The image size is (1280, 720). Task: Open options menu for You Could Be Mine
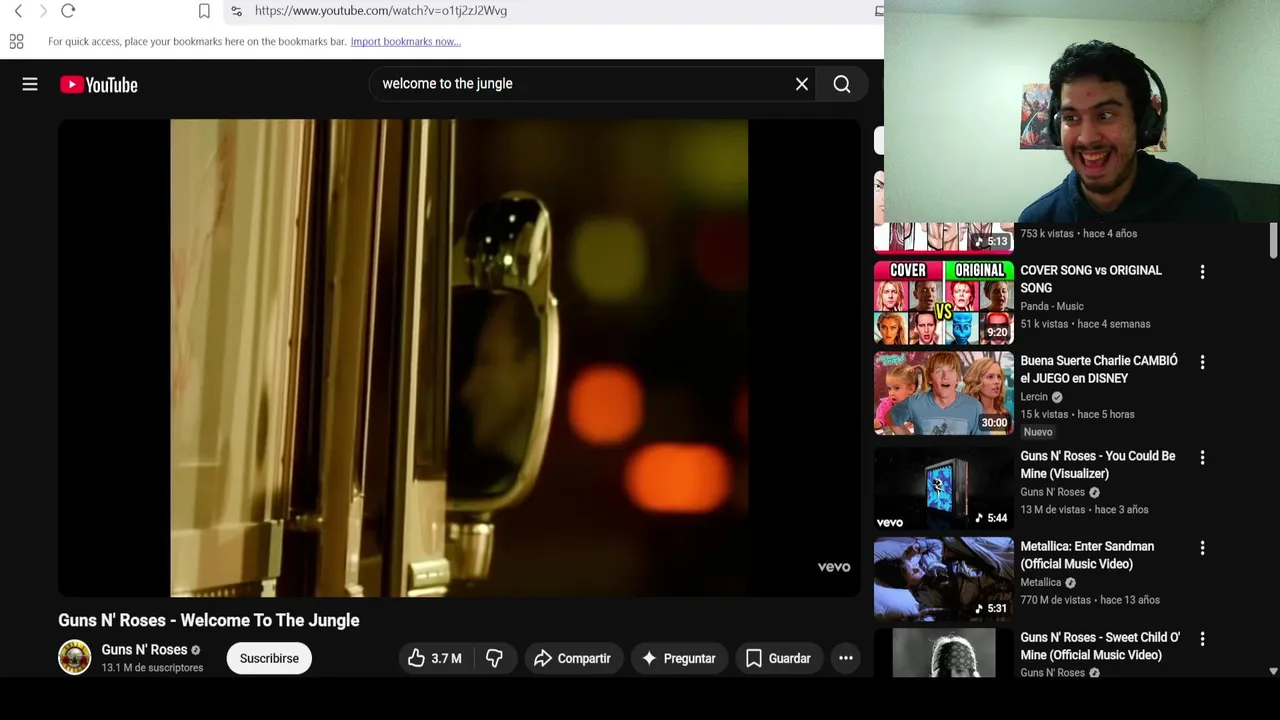pos(1202,457)
